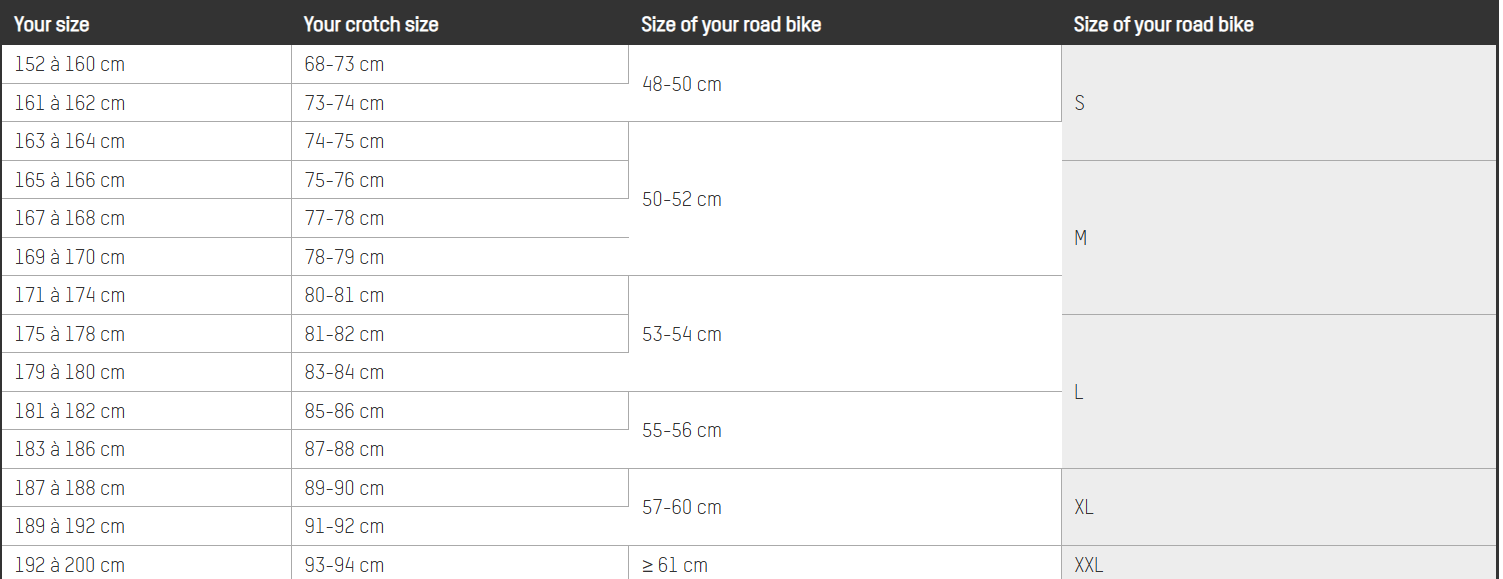Click the 93-94 cm crotch size cell

(x=344, y=565)
